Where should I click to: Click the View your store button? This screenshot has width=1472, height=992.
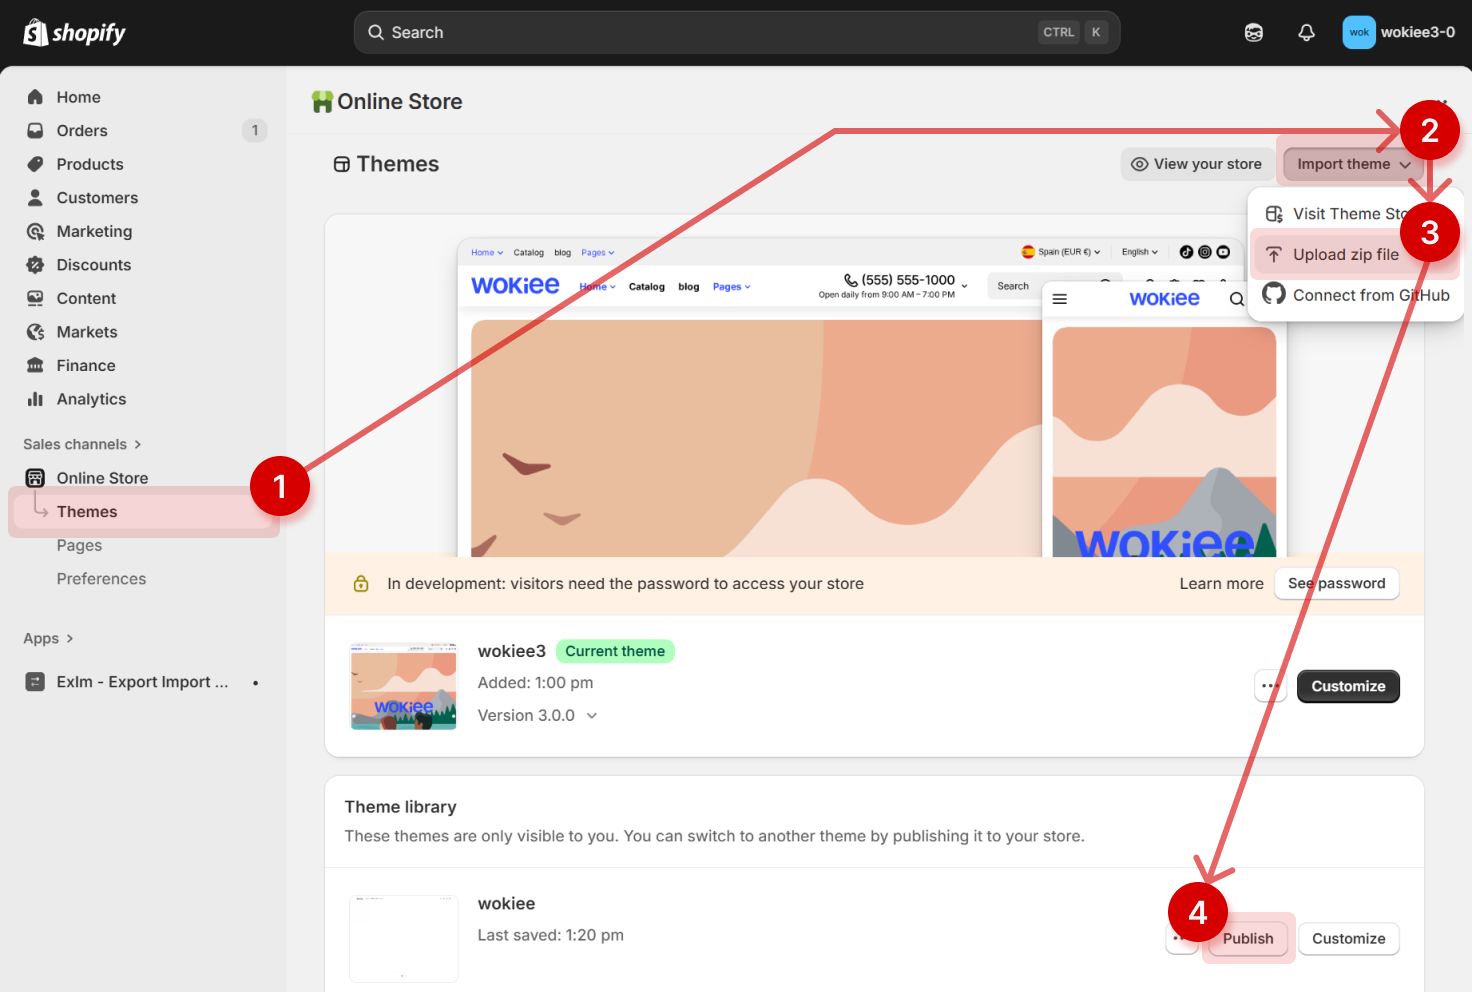[x=1196, y=164]
